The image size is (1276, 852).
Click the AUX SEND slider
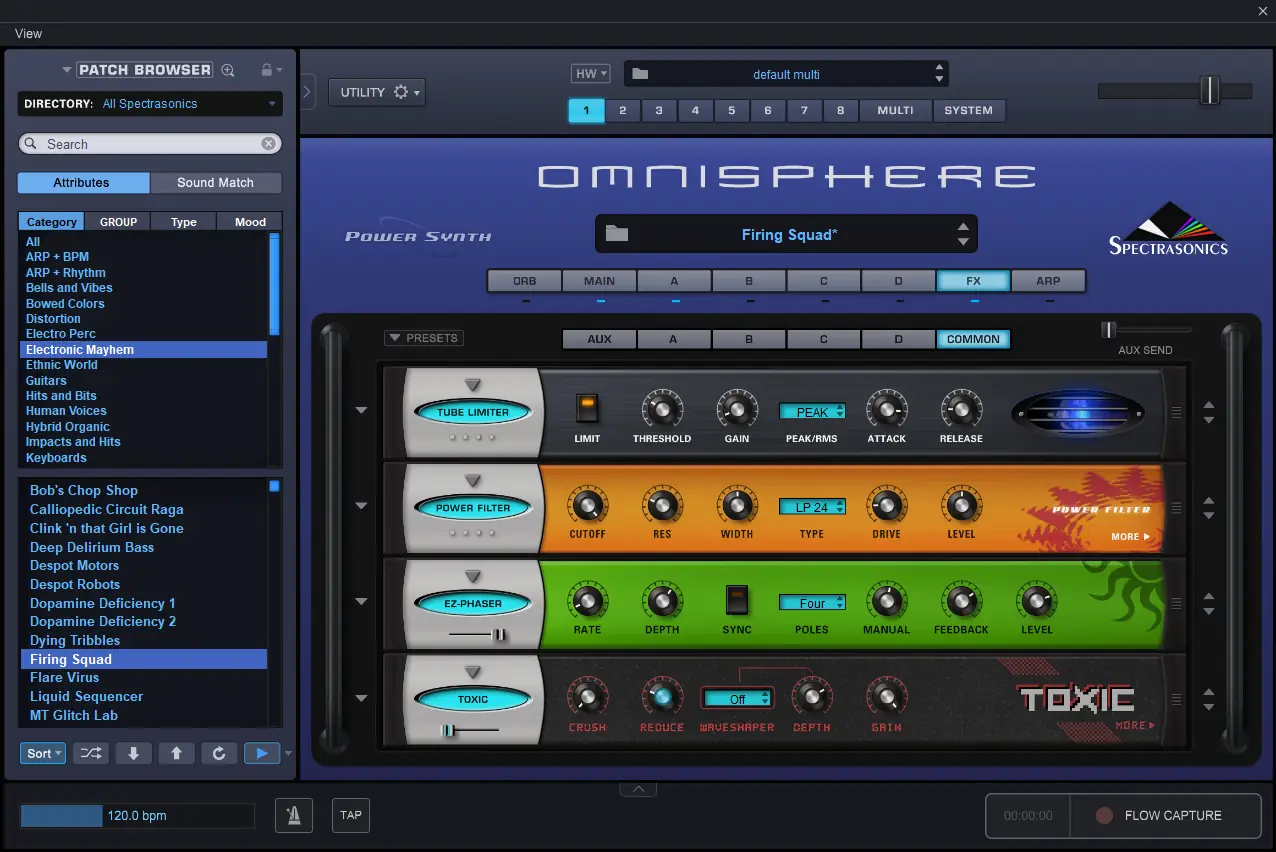(x=1146, y=329)
